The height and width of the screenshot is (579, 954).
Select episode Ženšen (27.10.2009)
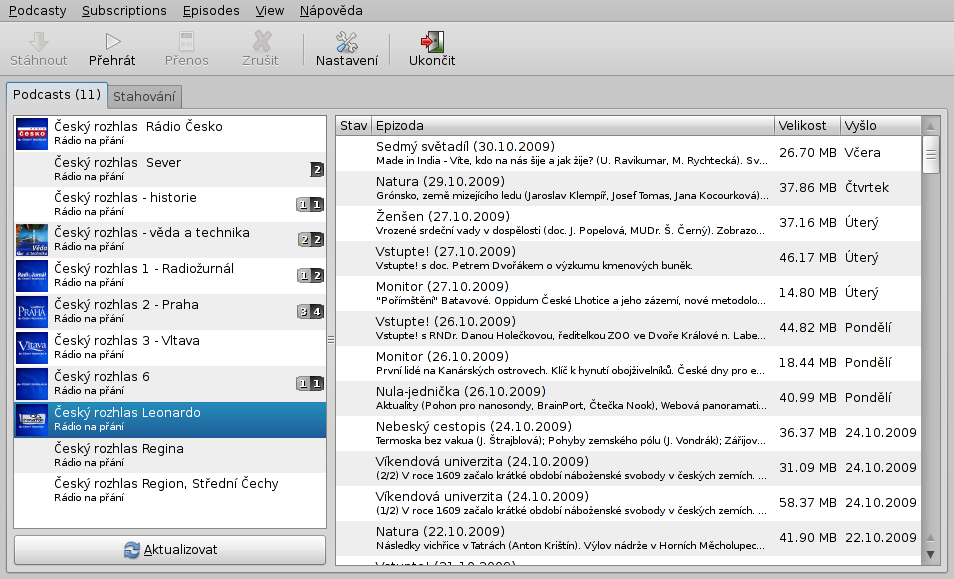pyautogui.click(x=628, y=223)
